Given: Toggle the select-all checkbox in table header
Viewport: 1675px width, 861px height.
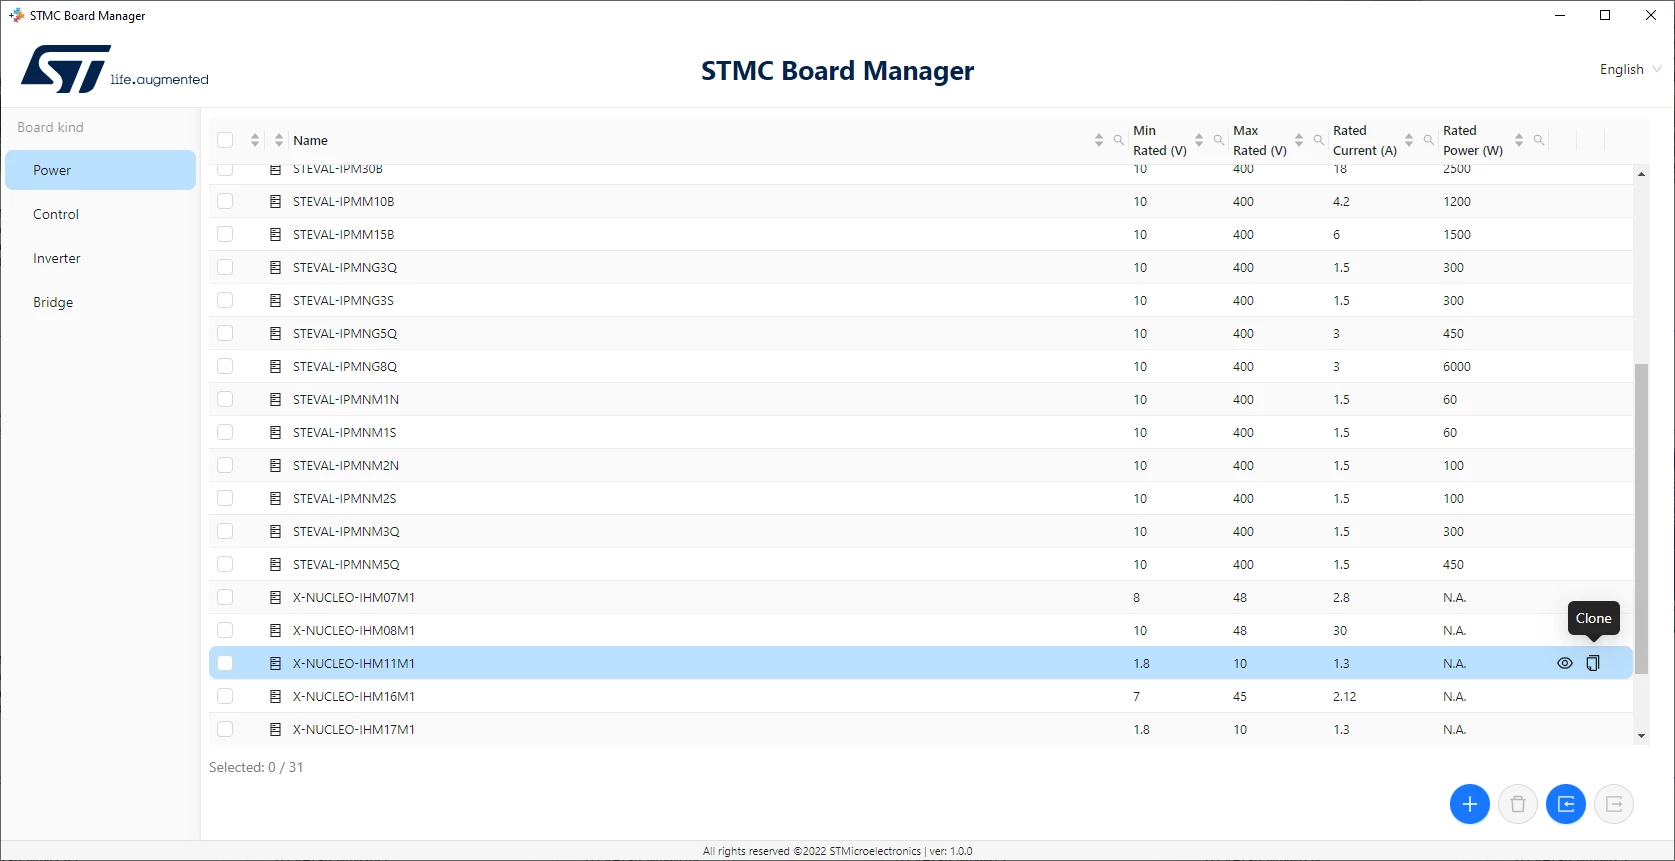Looking at the screenshot, I should pos(225,140).
